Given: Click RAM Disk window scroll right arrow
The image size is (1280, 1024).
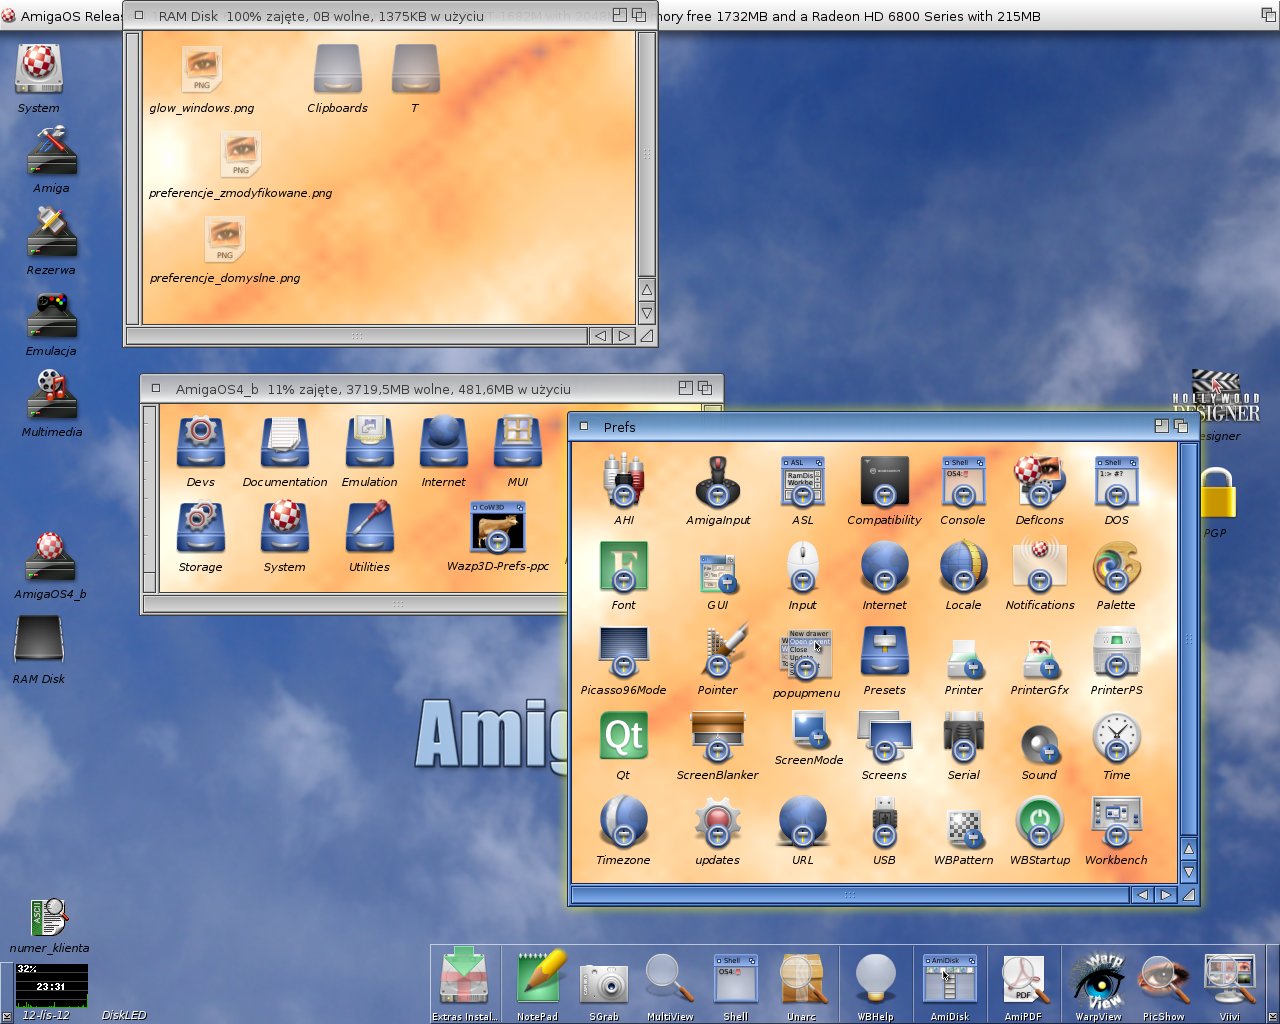Looking at the screenshot, I should (x=624, y=336).
